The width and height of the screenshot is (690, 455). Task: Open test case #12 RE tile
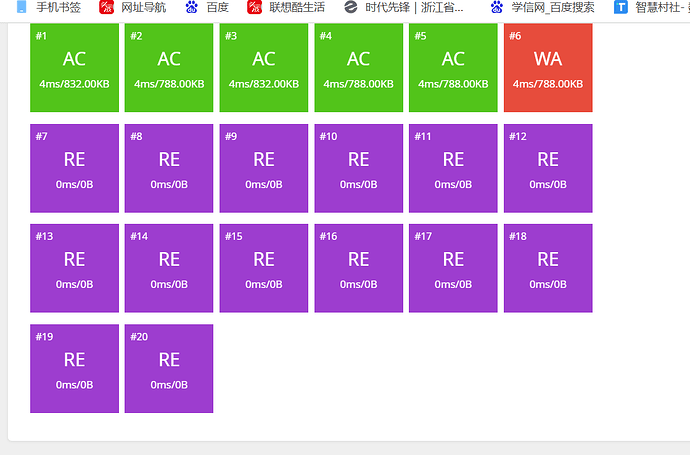(548, 168)
